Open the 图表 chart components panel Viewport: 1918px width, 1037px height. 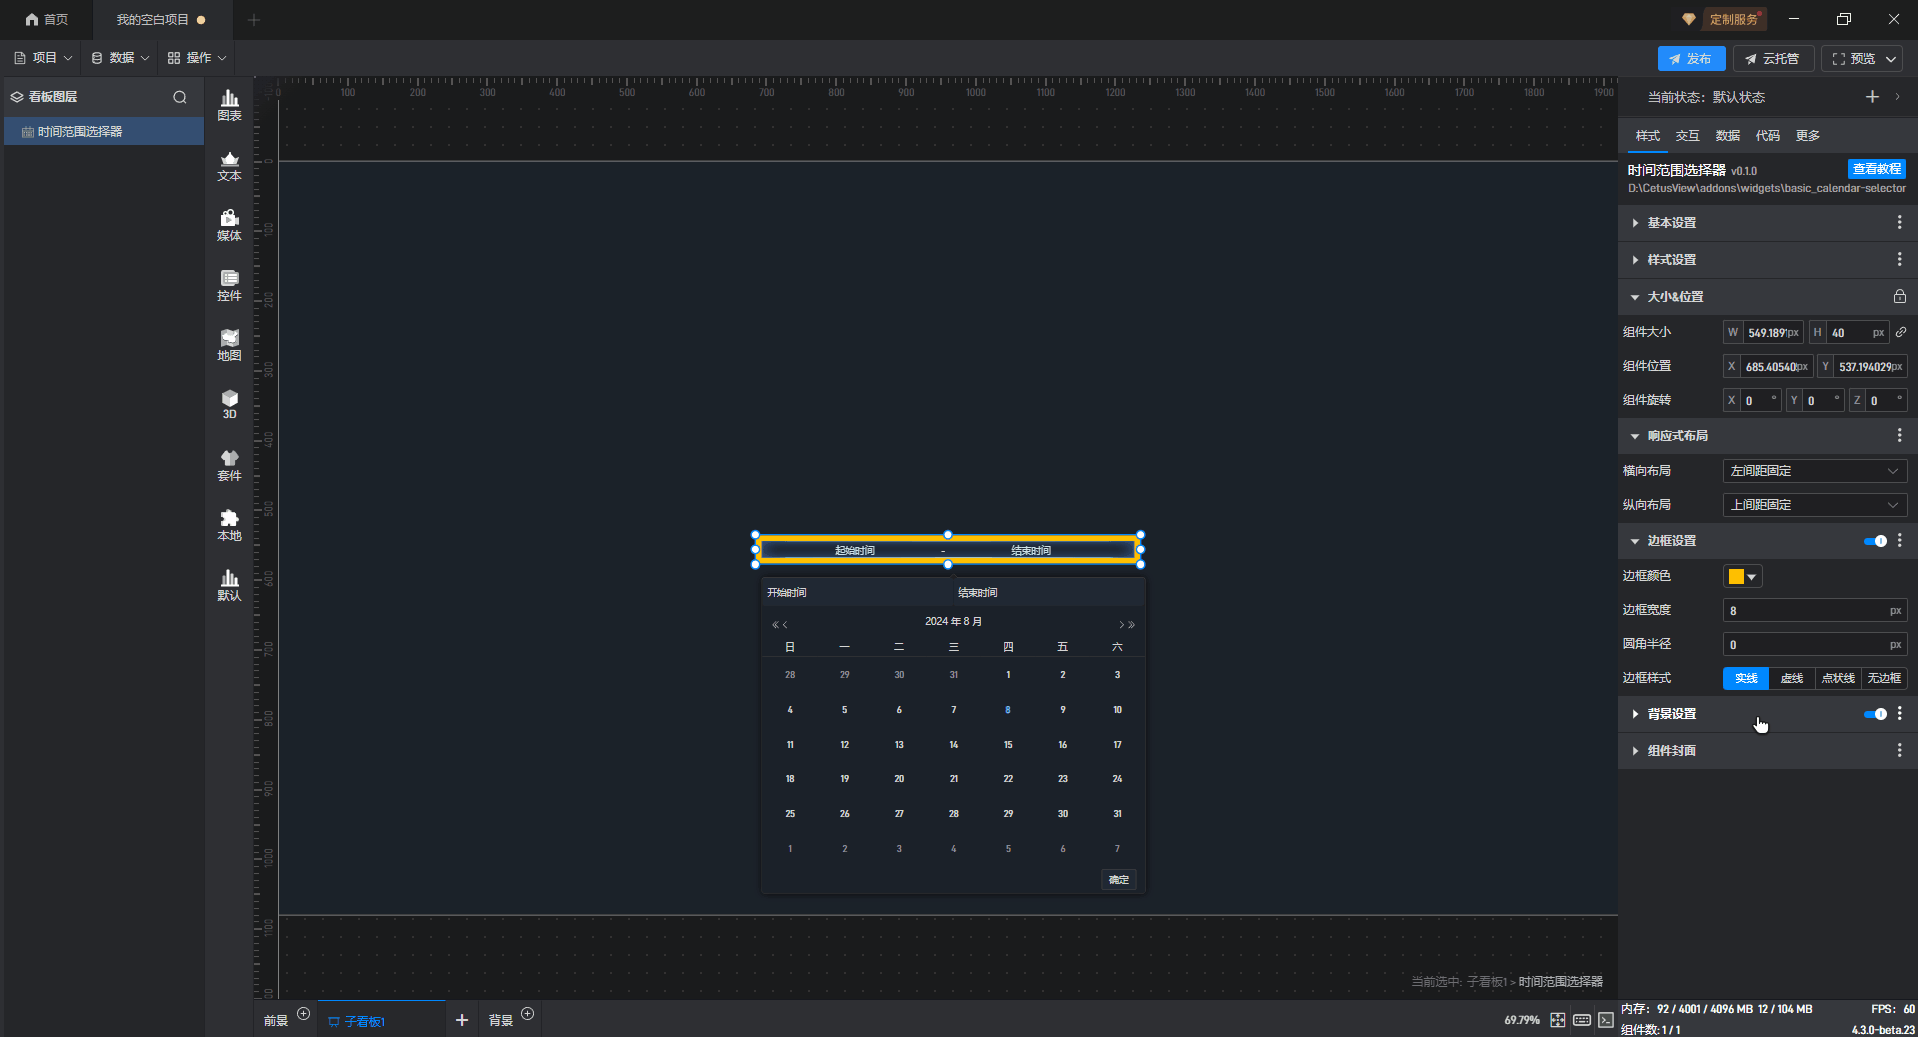[x=229, y=105]
